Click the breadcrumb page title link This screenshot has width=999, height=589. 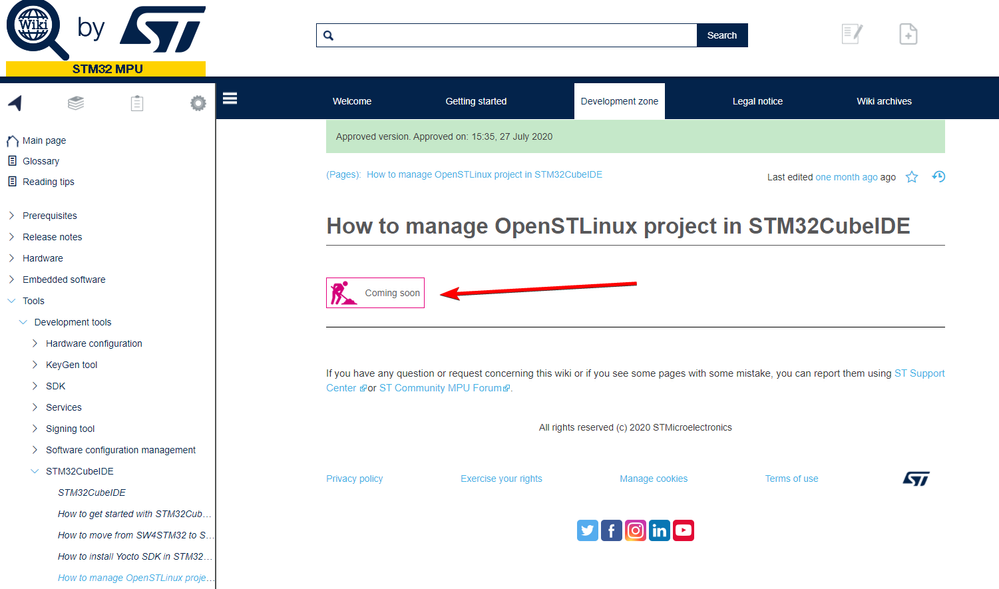pos(484,175)
